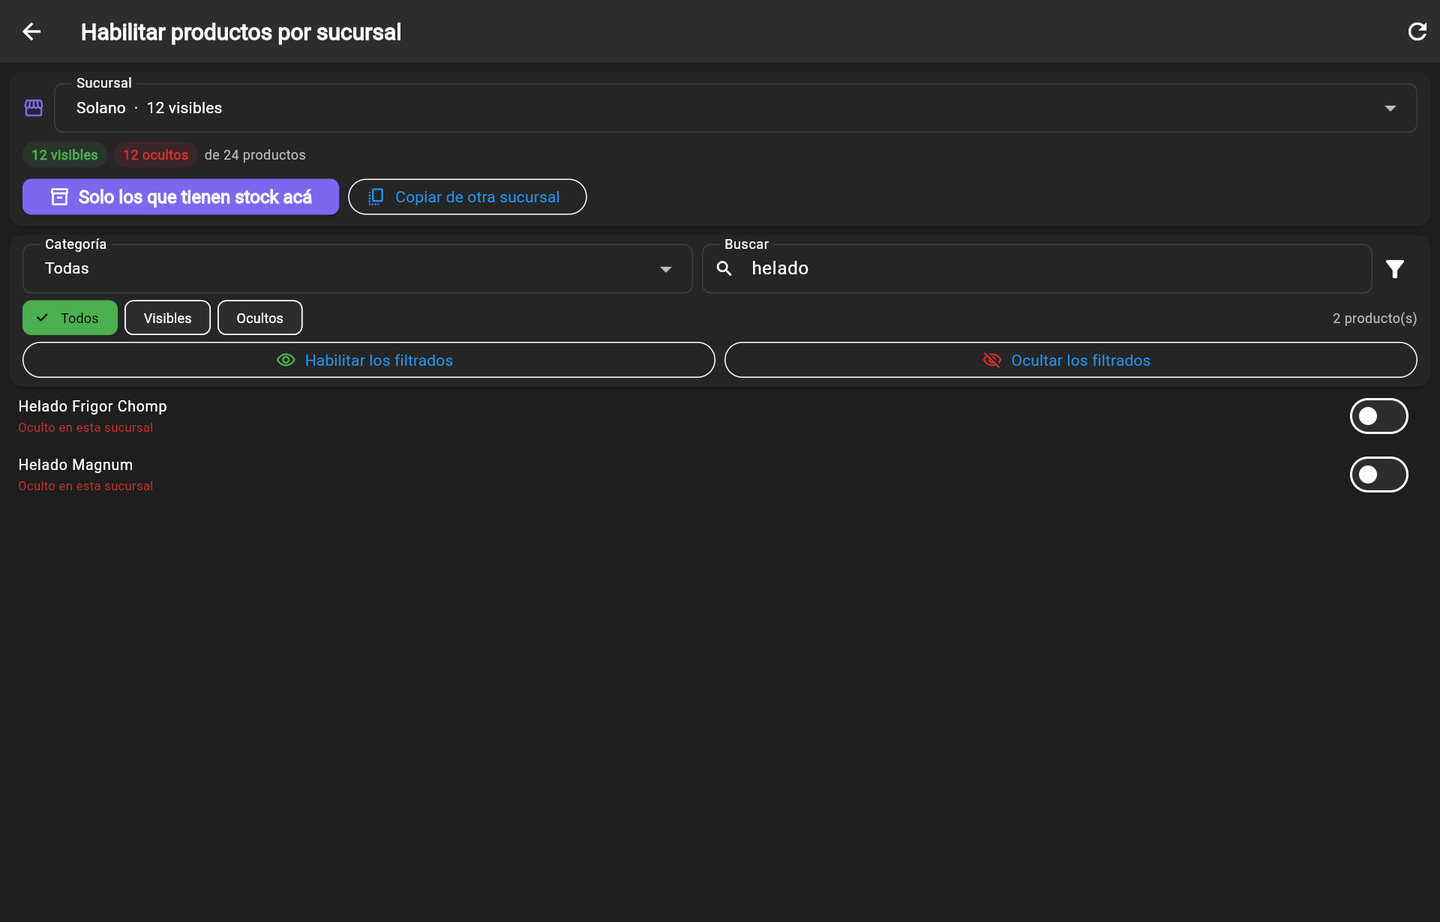Click Solo los que tienen stock acá
The image size is (1440, 922).
click(181, 197)
